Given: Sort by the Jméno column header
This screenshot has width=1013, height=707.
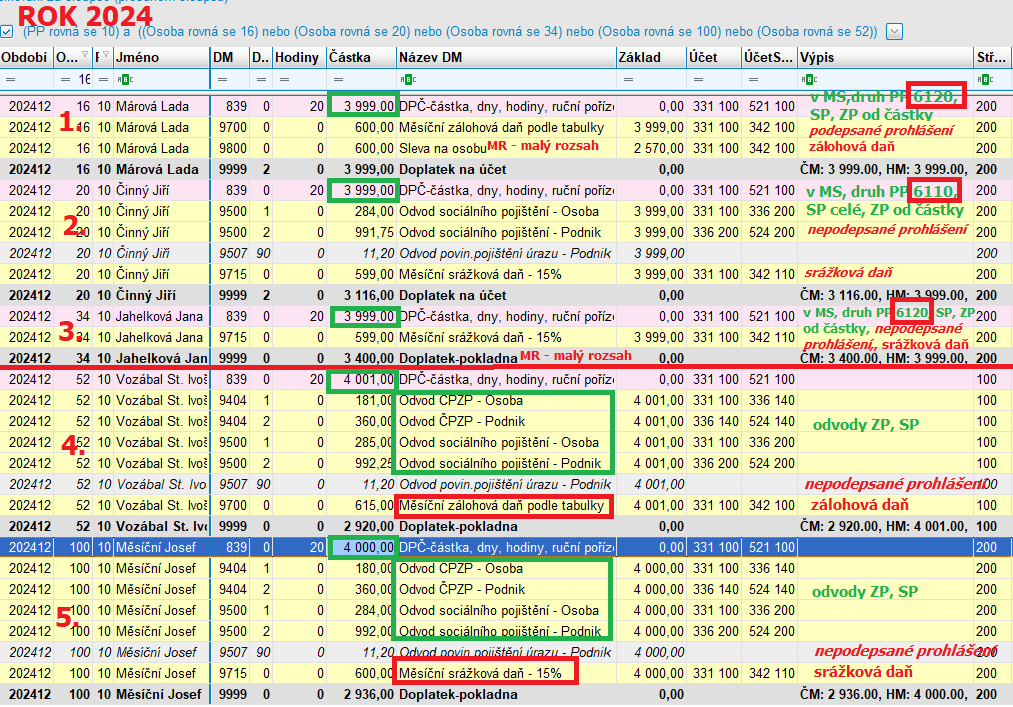Looking at the screenshot, I should point(162,57).
